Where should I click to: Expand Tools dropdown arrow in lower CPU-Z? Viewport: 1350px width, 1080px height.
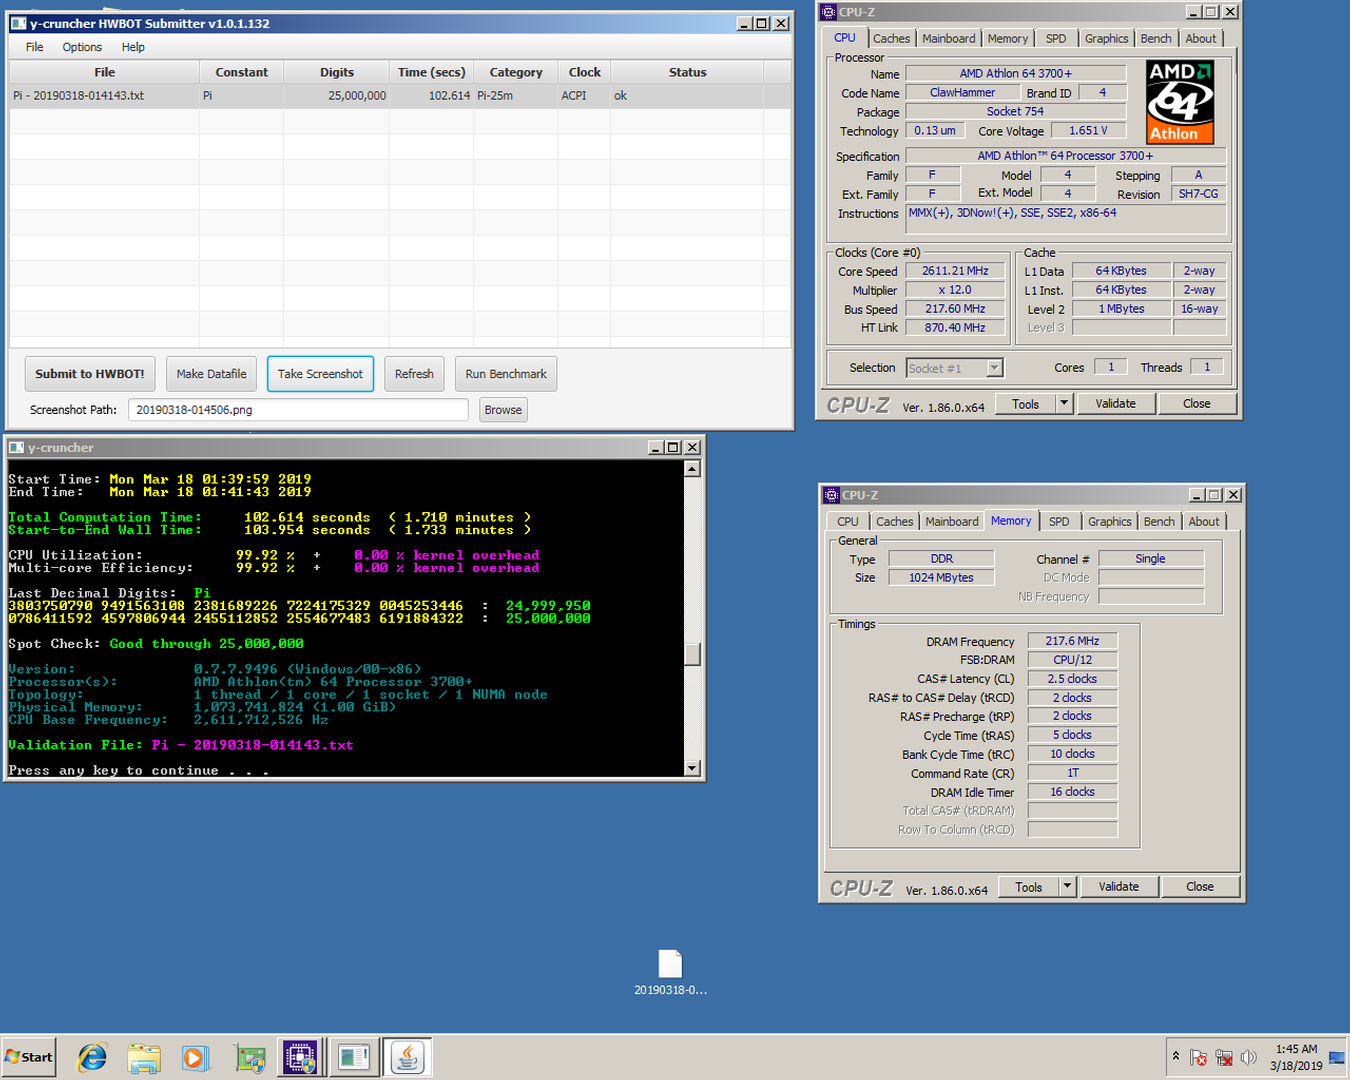(x=1067, y=887)
